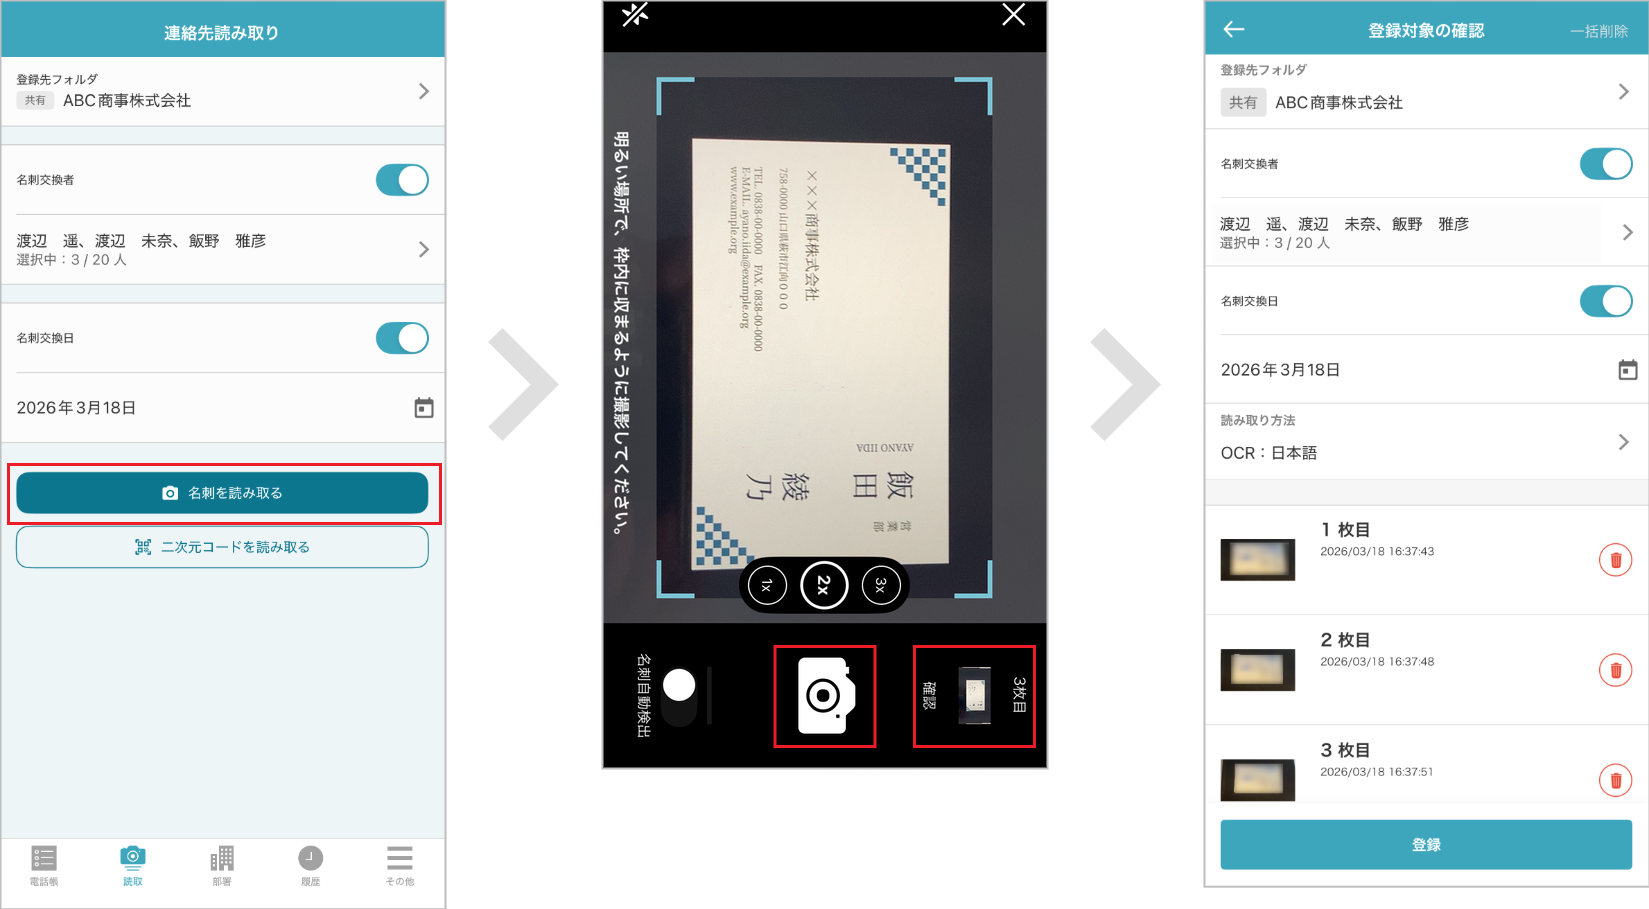
Task: Tap the camera shutter button
Action: point(824,696)
